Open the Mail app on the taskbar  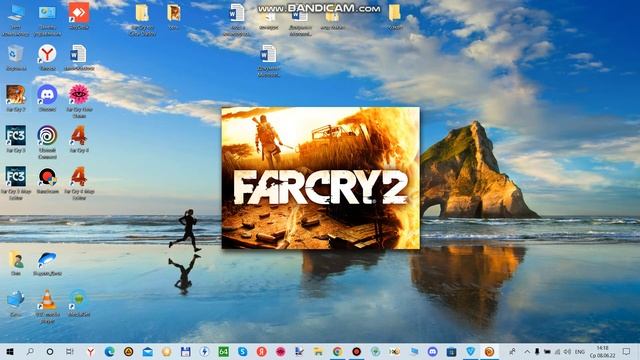pyautogui.click(x=147, y=351)
